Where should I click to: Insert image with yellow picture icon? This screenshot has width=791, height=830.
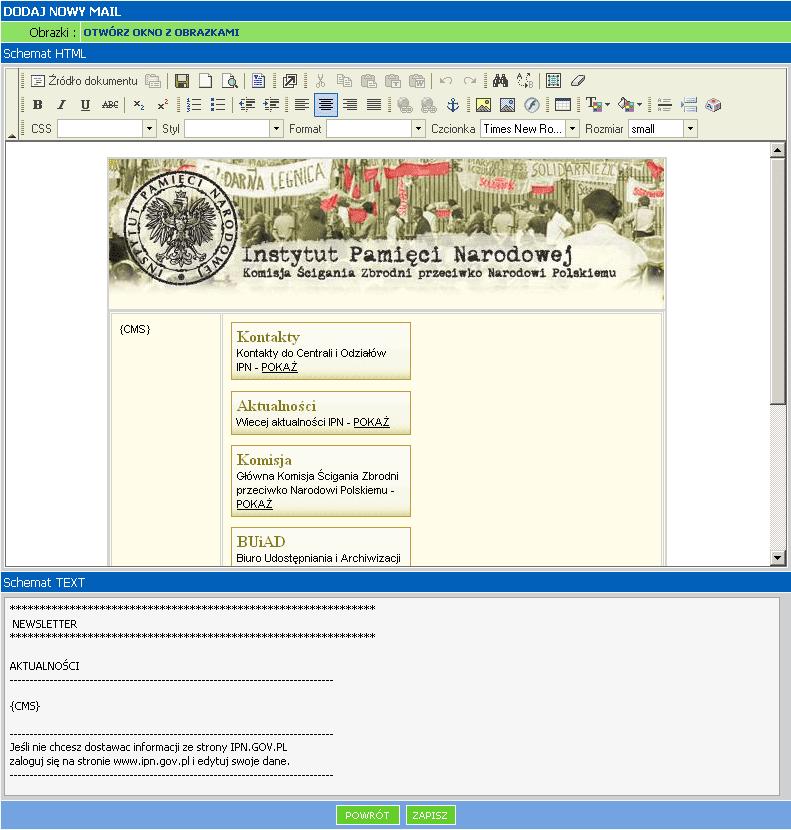click(x=483, y=105)
